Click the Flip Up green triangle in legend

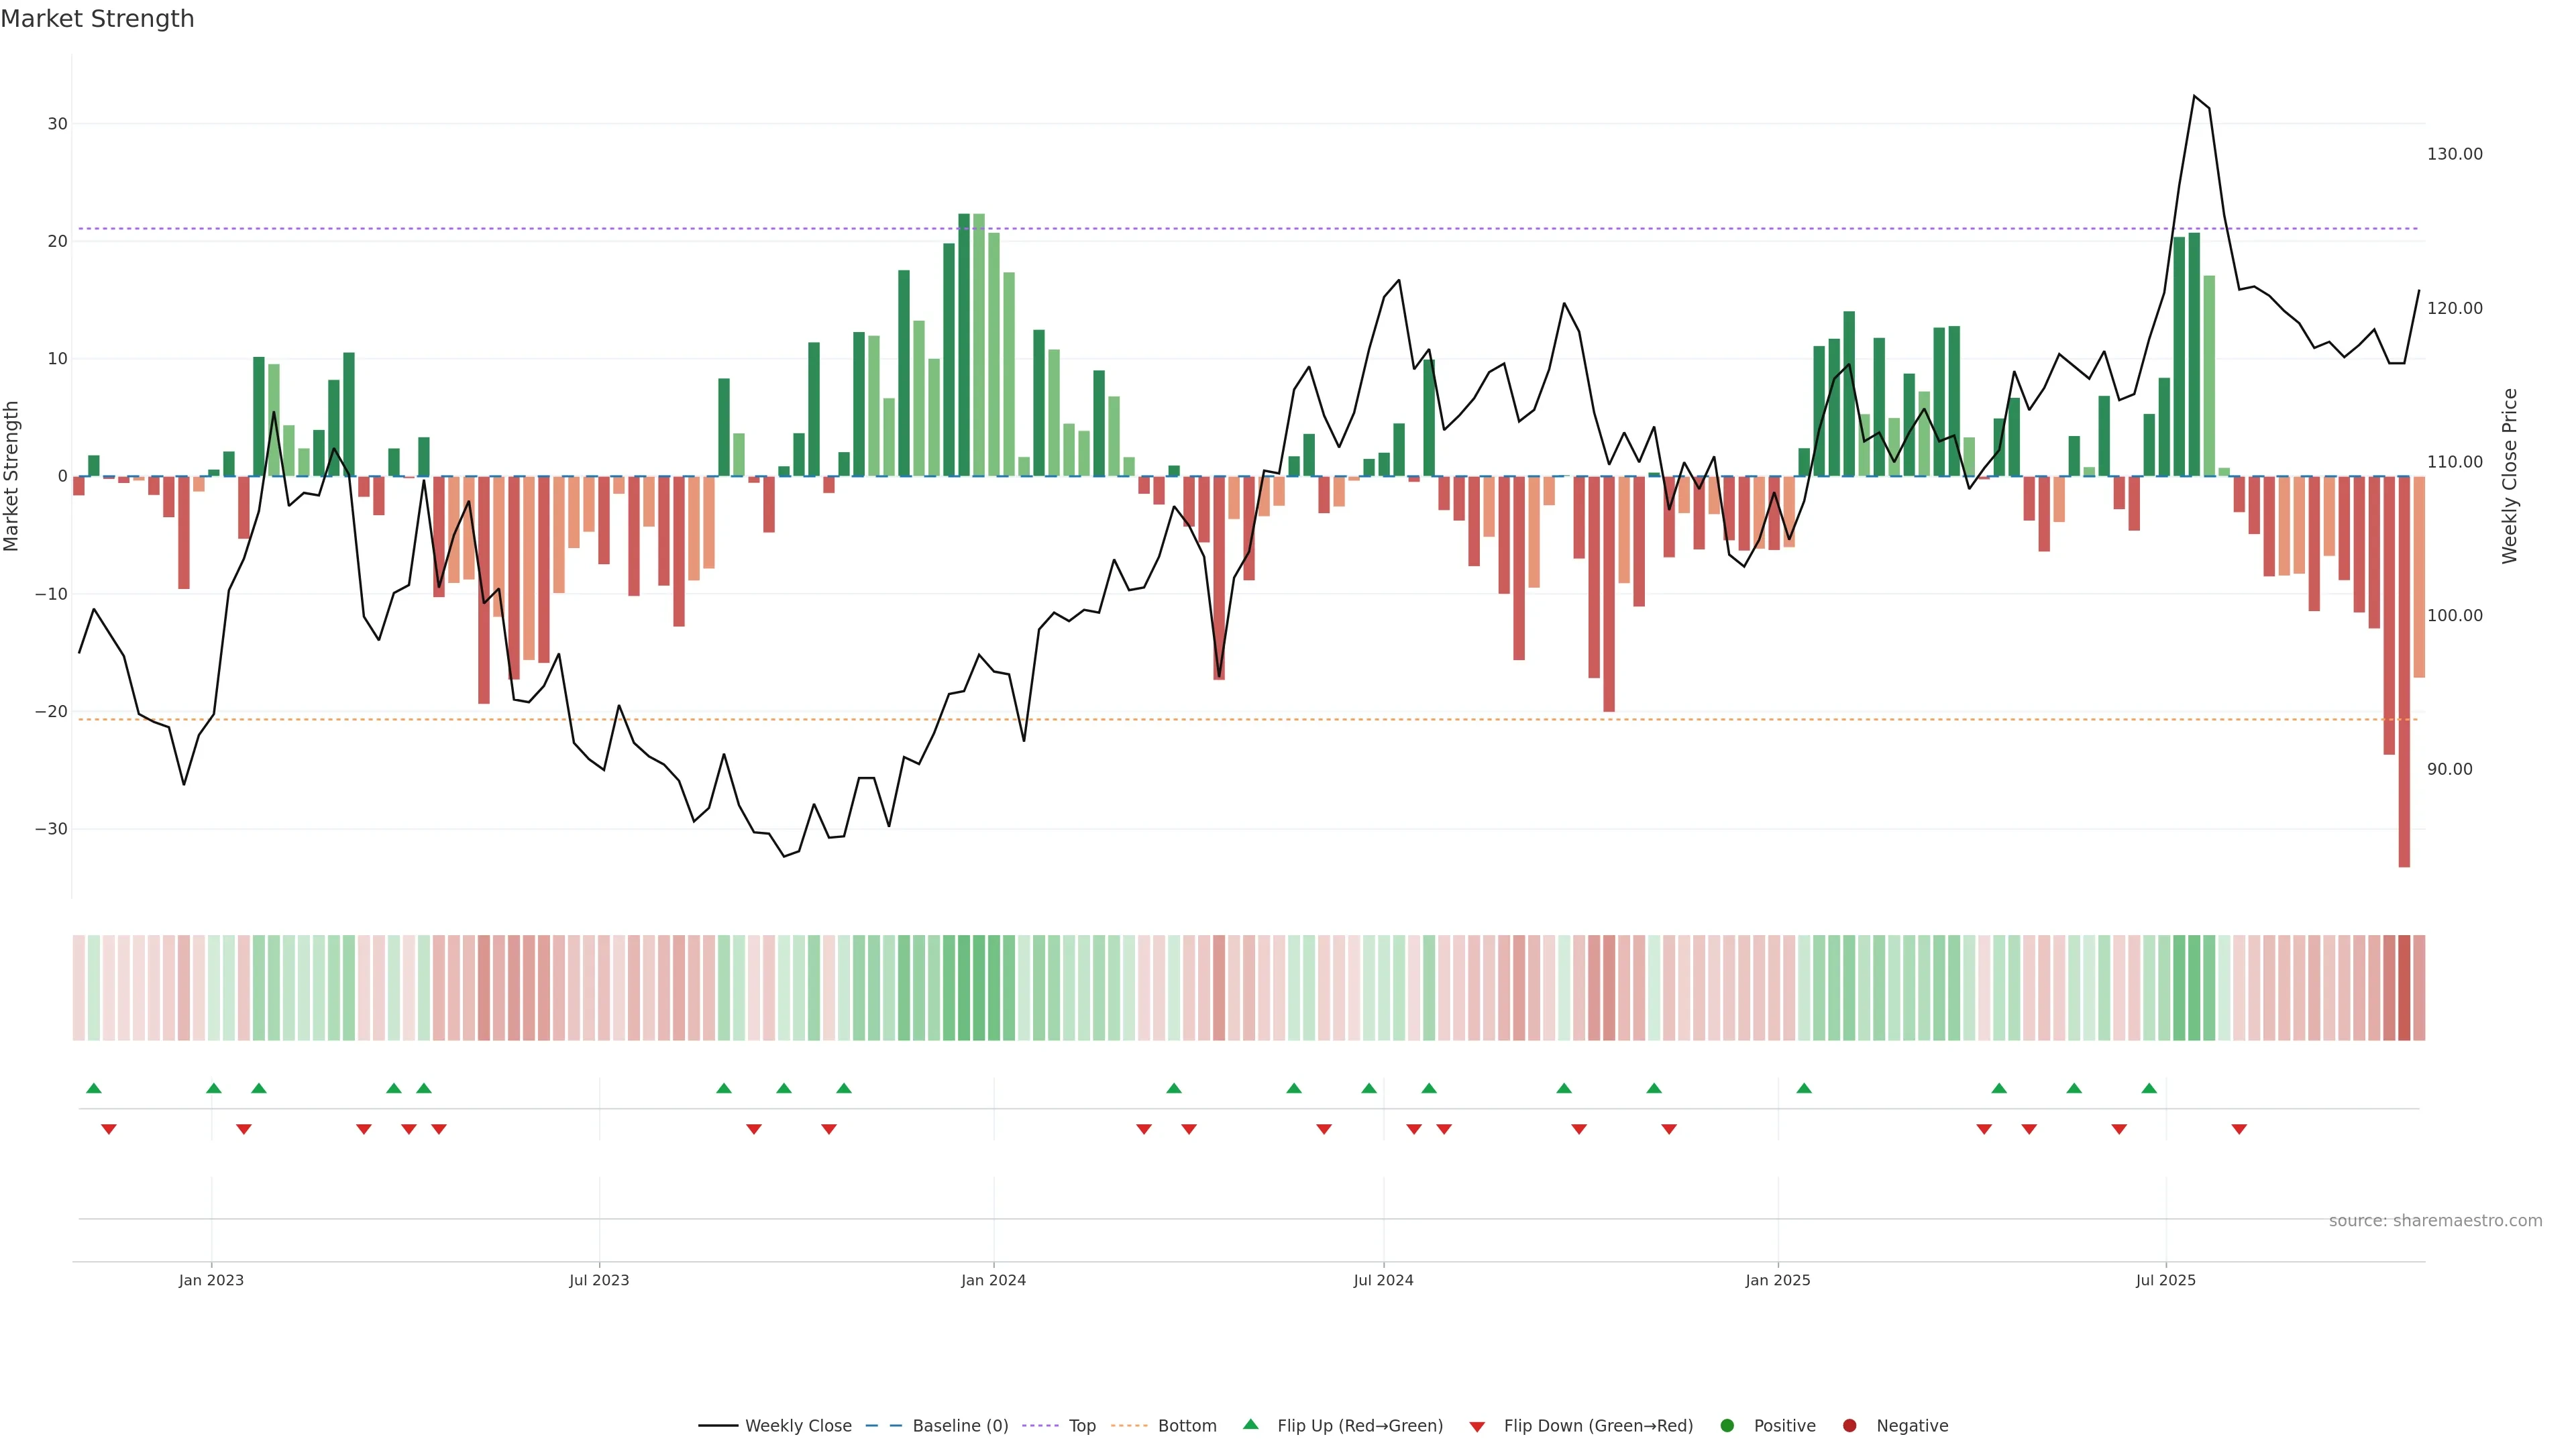[1250, 1425]
